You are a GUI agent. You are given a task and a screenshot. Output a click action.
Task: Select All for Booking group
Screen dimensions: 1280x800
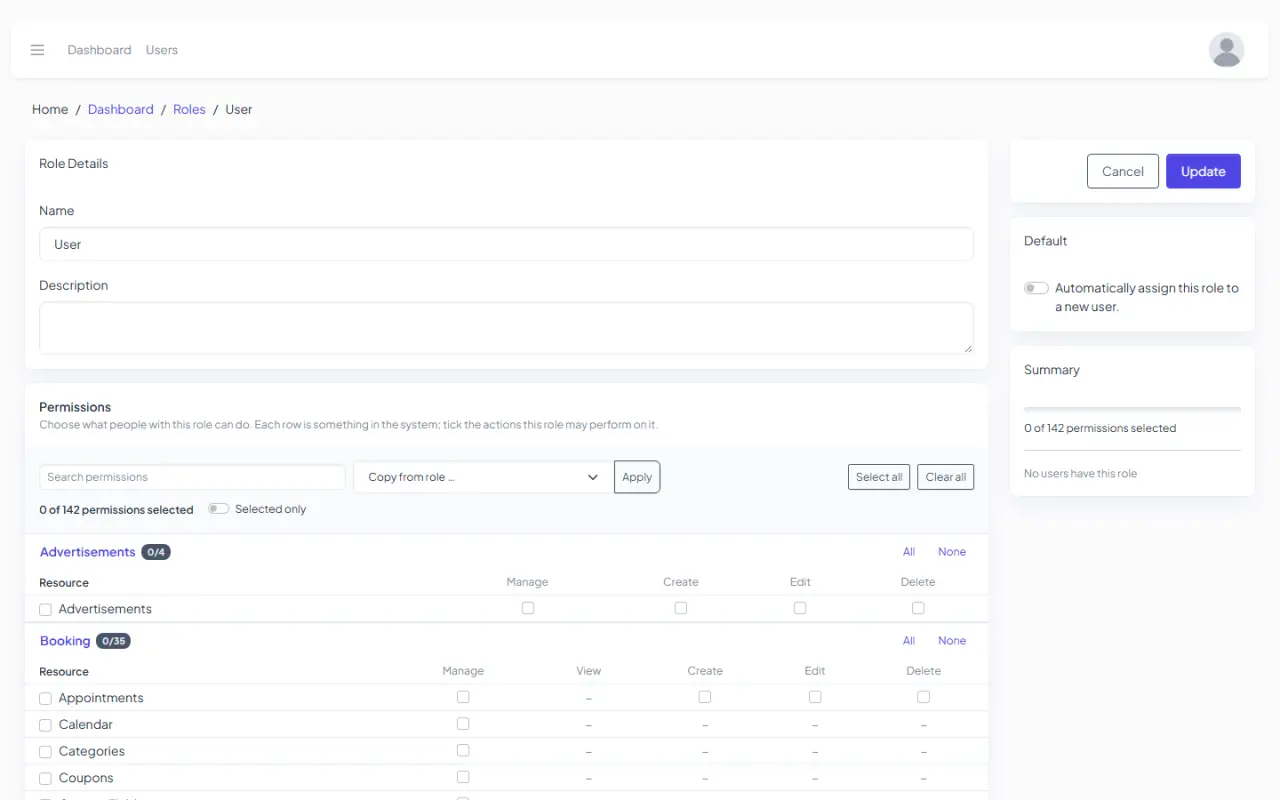point(909,641)
